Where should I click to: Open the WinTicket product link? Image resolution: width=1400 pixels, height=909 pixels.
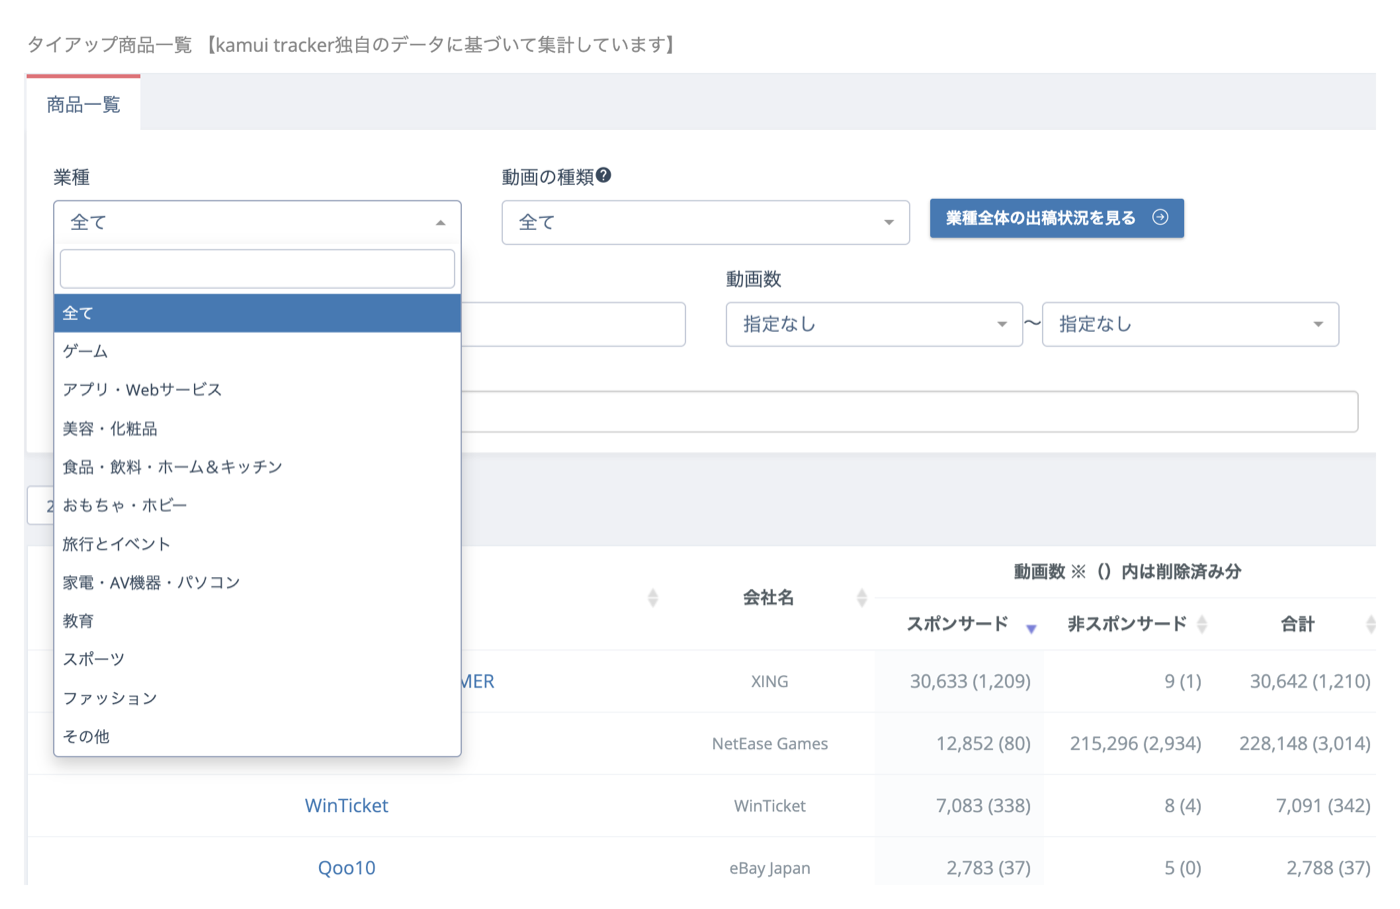pos(346,806)
